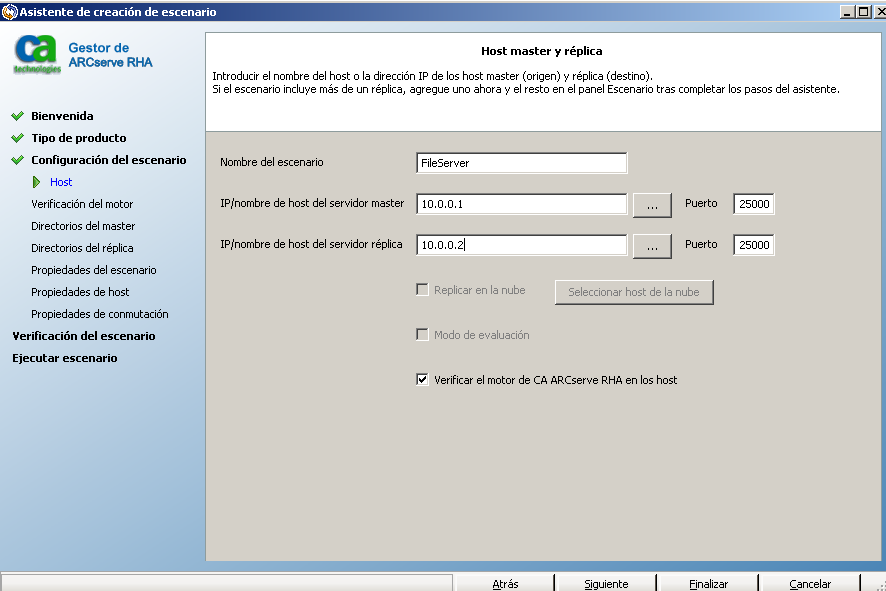886x591 pixels.
Task: Select the Host step link
Action: [x=61, y=182]
